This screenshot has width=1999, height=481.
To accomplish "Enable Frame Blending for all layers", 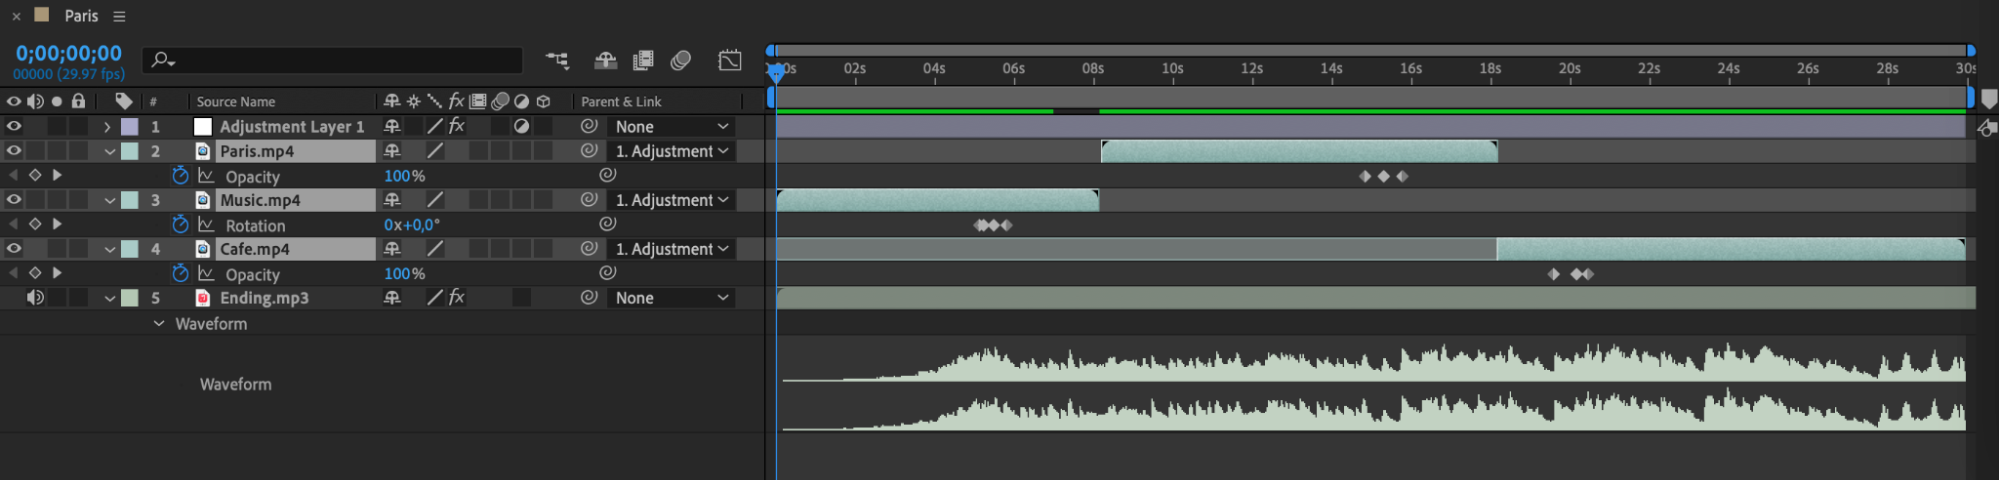I will 643,61.
